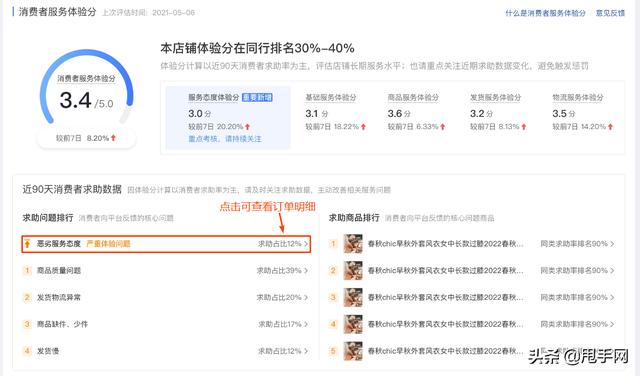The image size is (640, 376).
Task: Click the 3.4 score gauge arc
Action: (87, 87)
